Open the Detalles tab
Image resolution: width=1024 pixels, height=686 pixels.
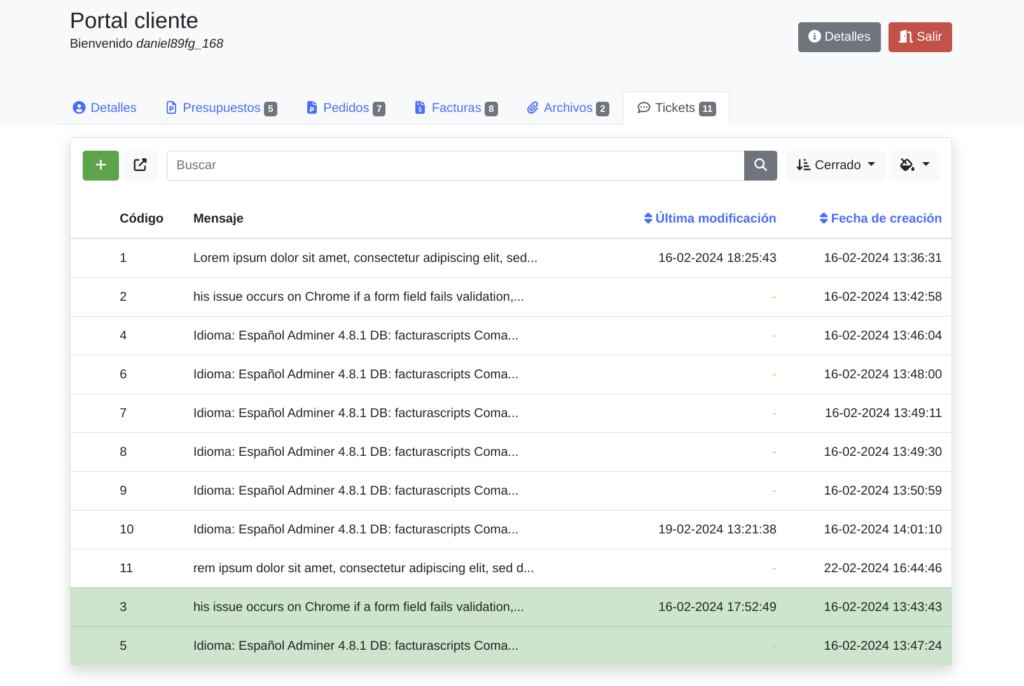(105, 108)
